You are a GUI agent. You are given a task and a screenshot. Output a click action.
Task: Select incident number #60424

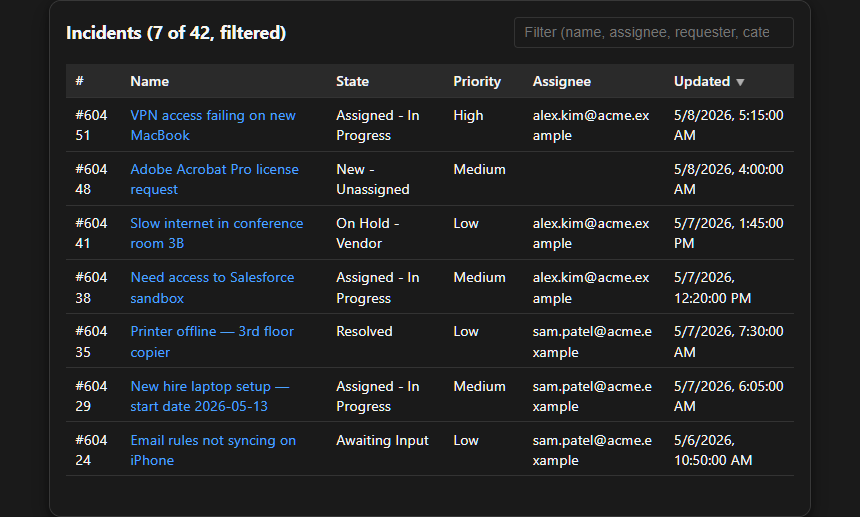click(x=91, y=450)
